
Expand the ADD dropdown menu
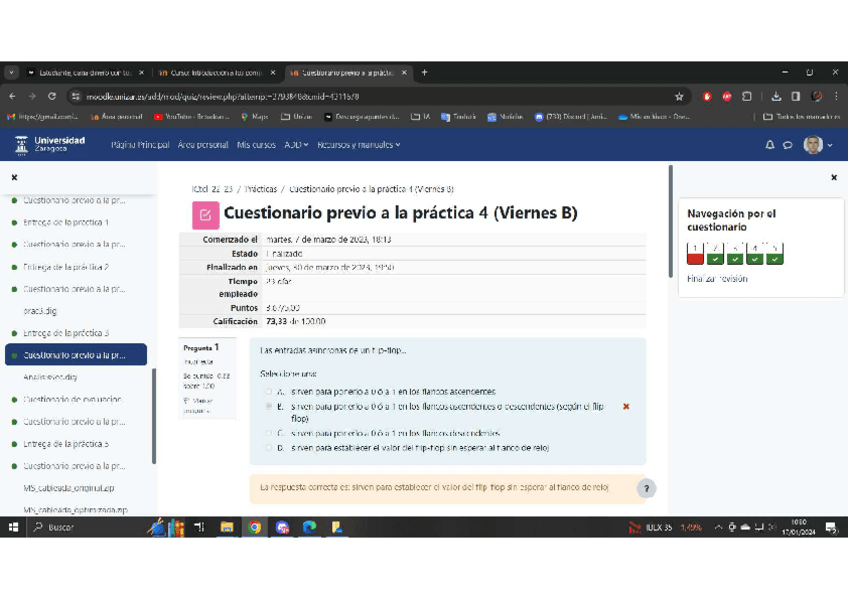296,145
